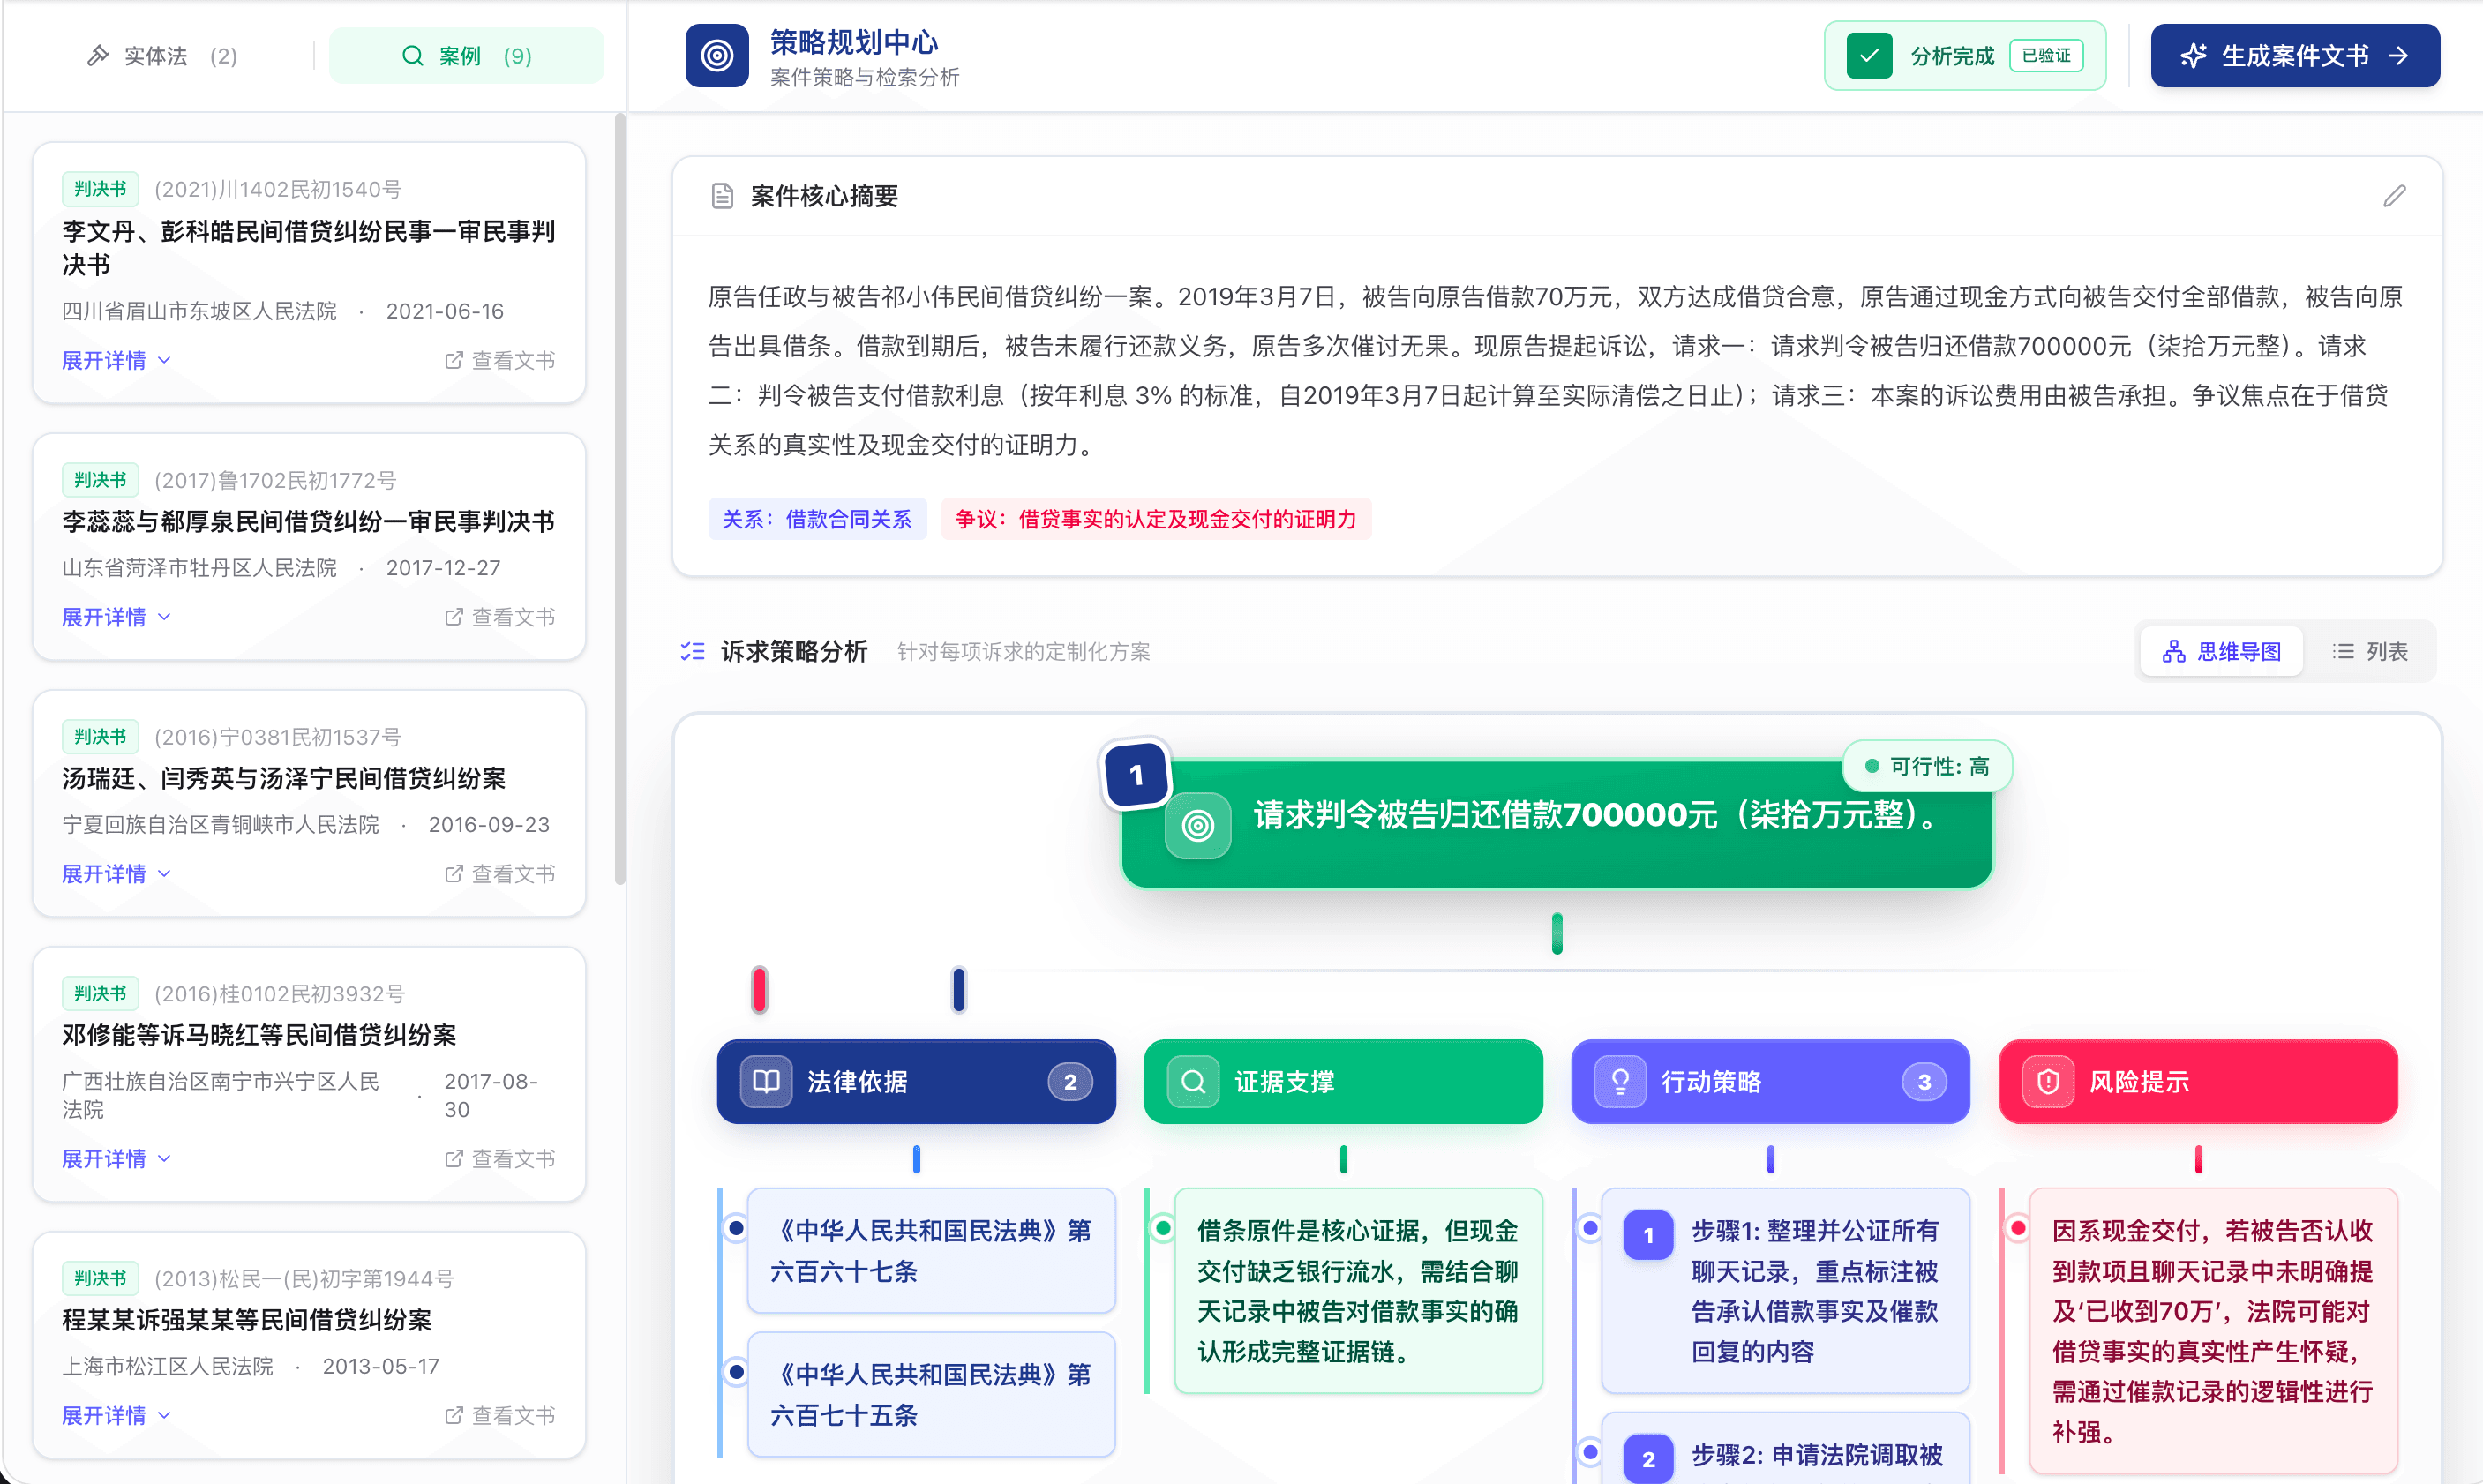Click case number (2016)桂0102民初3932号
The width and height of the screenshot is (2483, 1484).
[x=279, y=993]
